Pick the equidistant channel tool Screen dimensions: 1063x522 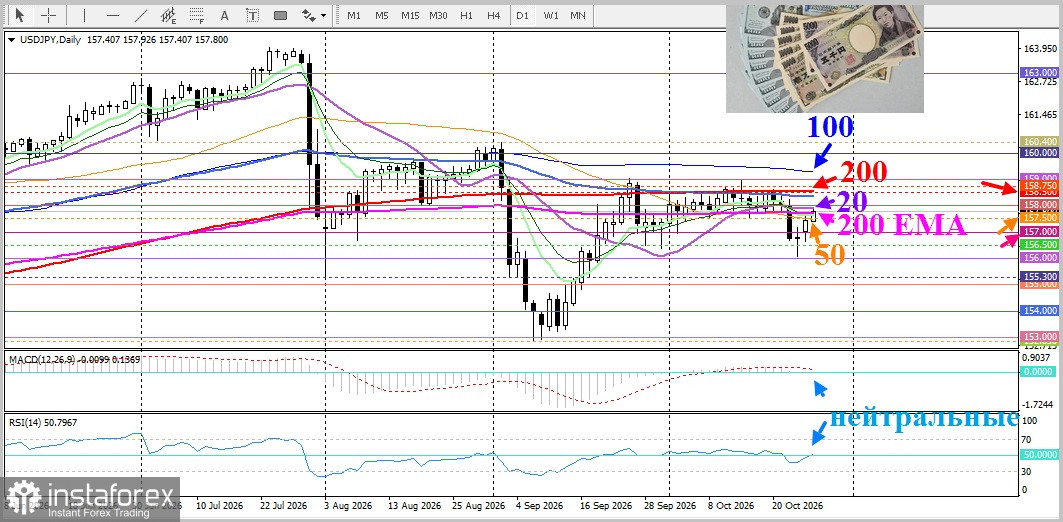pos(169,15)
